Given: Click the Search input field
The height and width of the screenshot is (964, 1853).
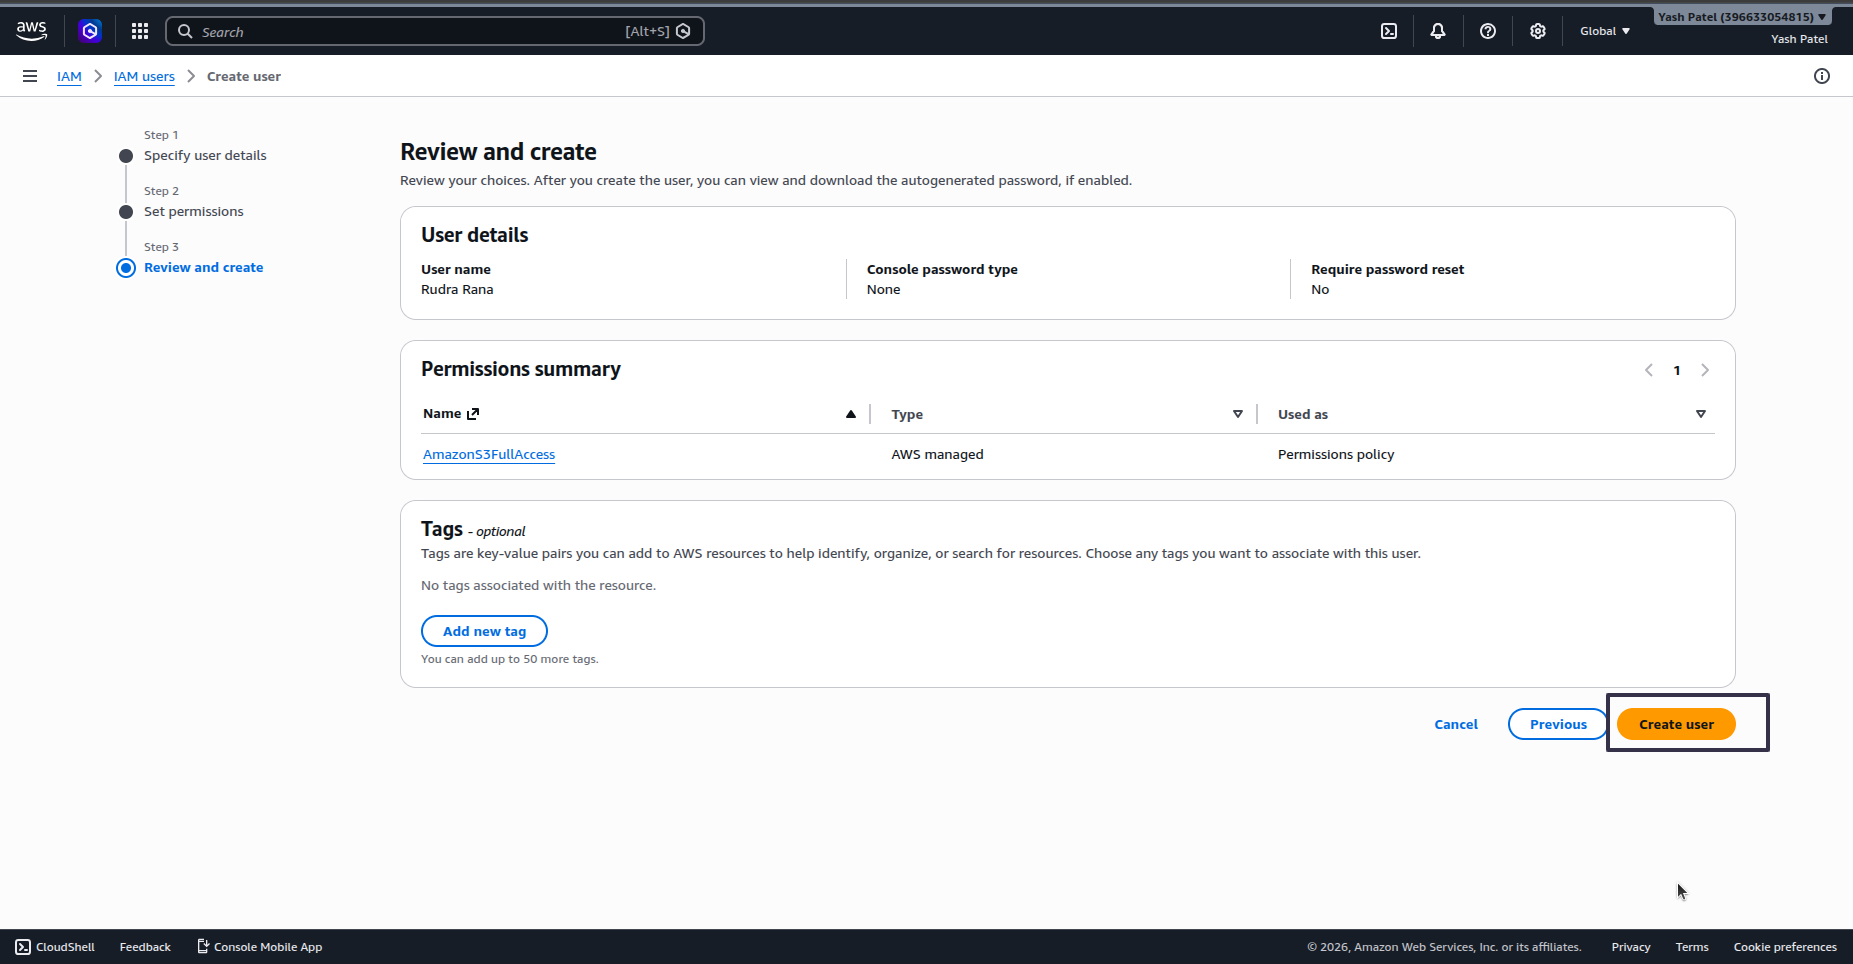Looking at the screenshot, I should coord(435,31).
